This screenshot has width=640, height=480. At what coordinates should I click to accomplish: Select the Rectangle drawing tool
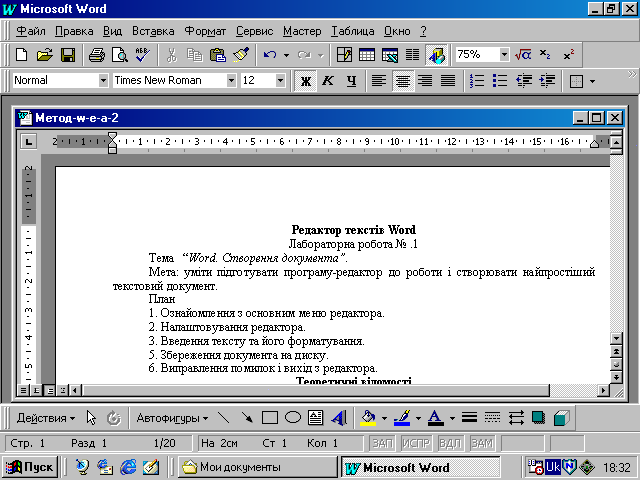270,418
